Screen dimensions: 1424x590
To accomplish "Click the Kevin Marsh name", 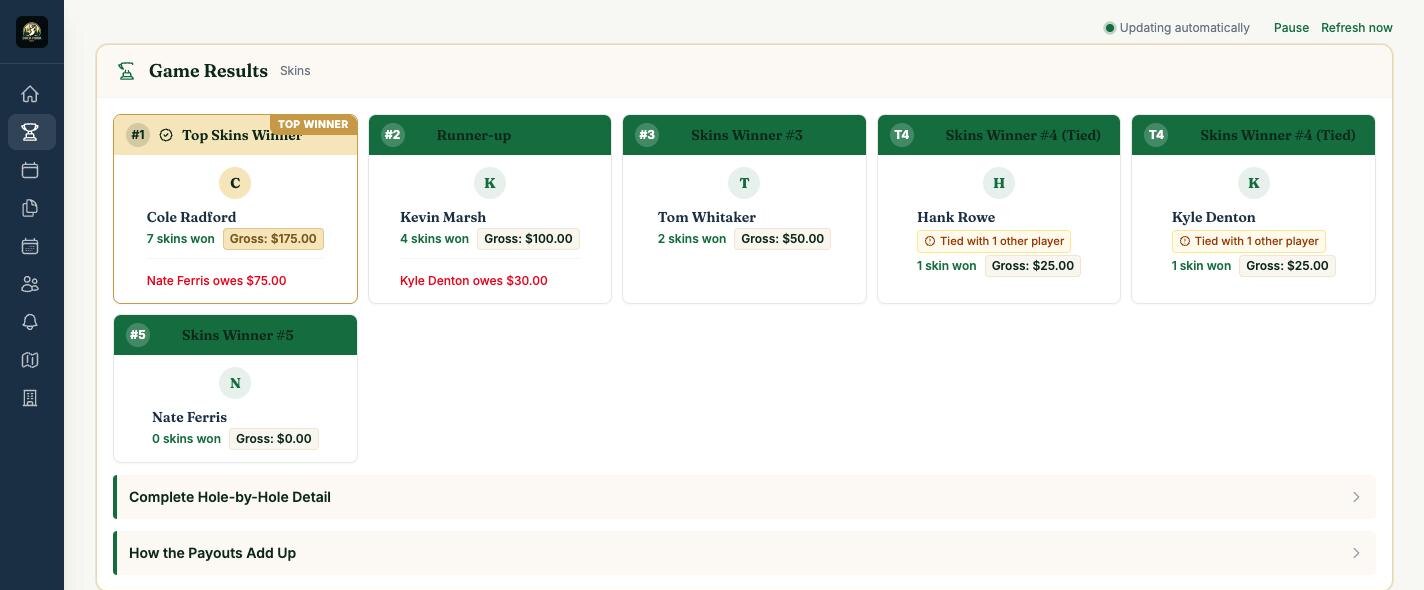I will click(x=443, y=217).
